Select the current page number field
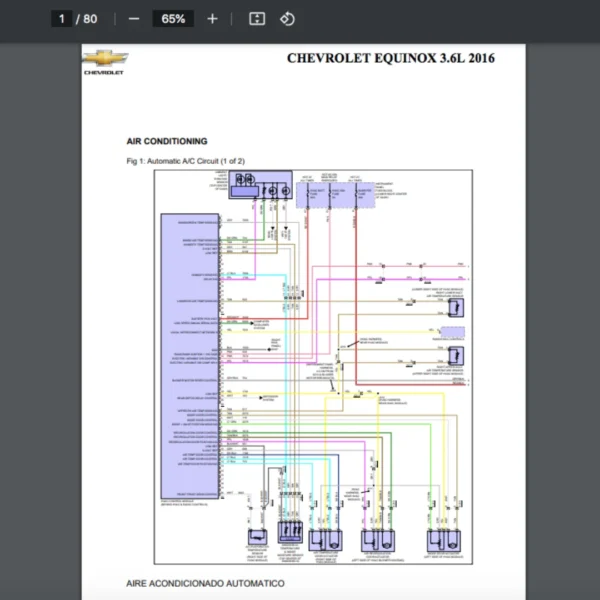The height and width of the screenshot is (600, 600). pyautogui.click(x=62, y=19)
